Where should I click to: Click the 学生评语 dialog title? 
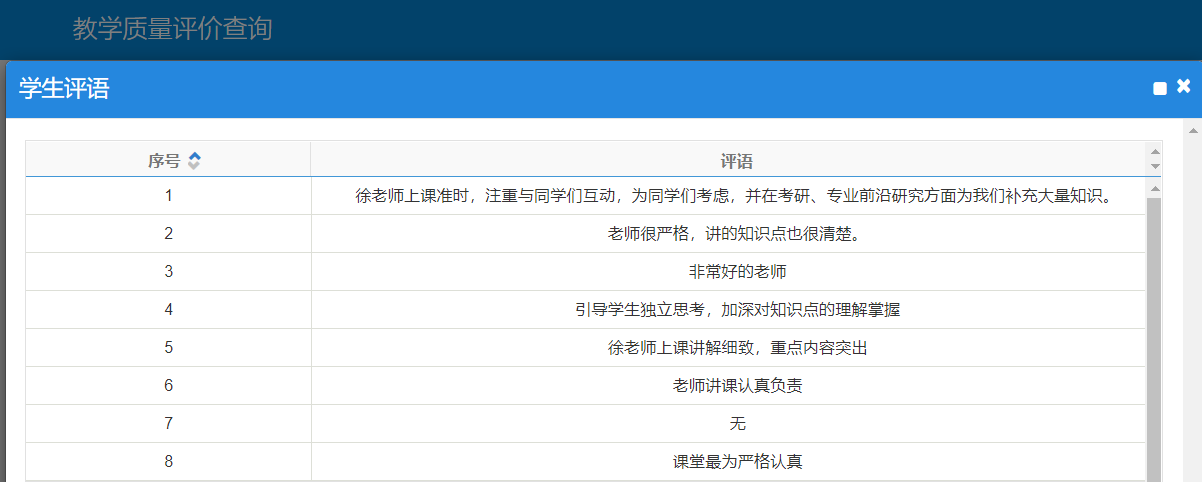[x=64, y=89]
